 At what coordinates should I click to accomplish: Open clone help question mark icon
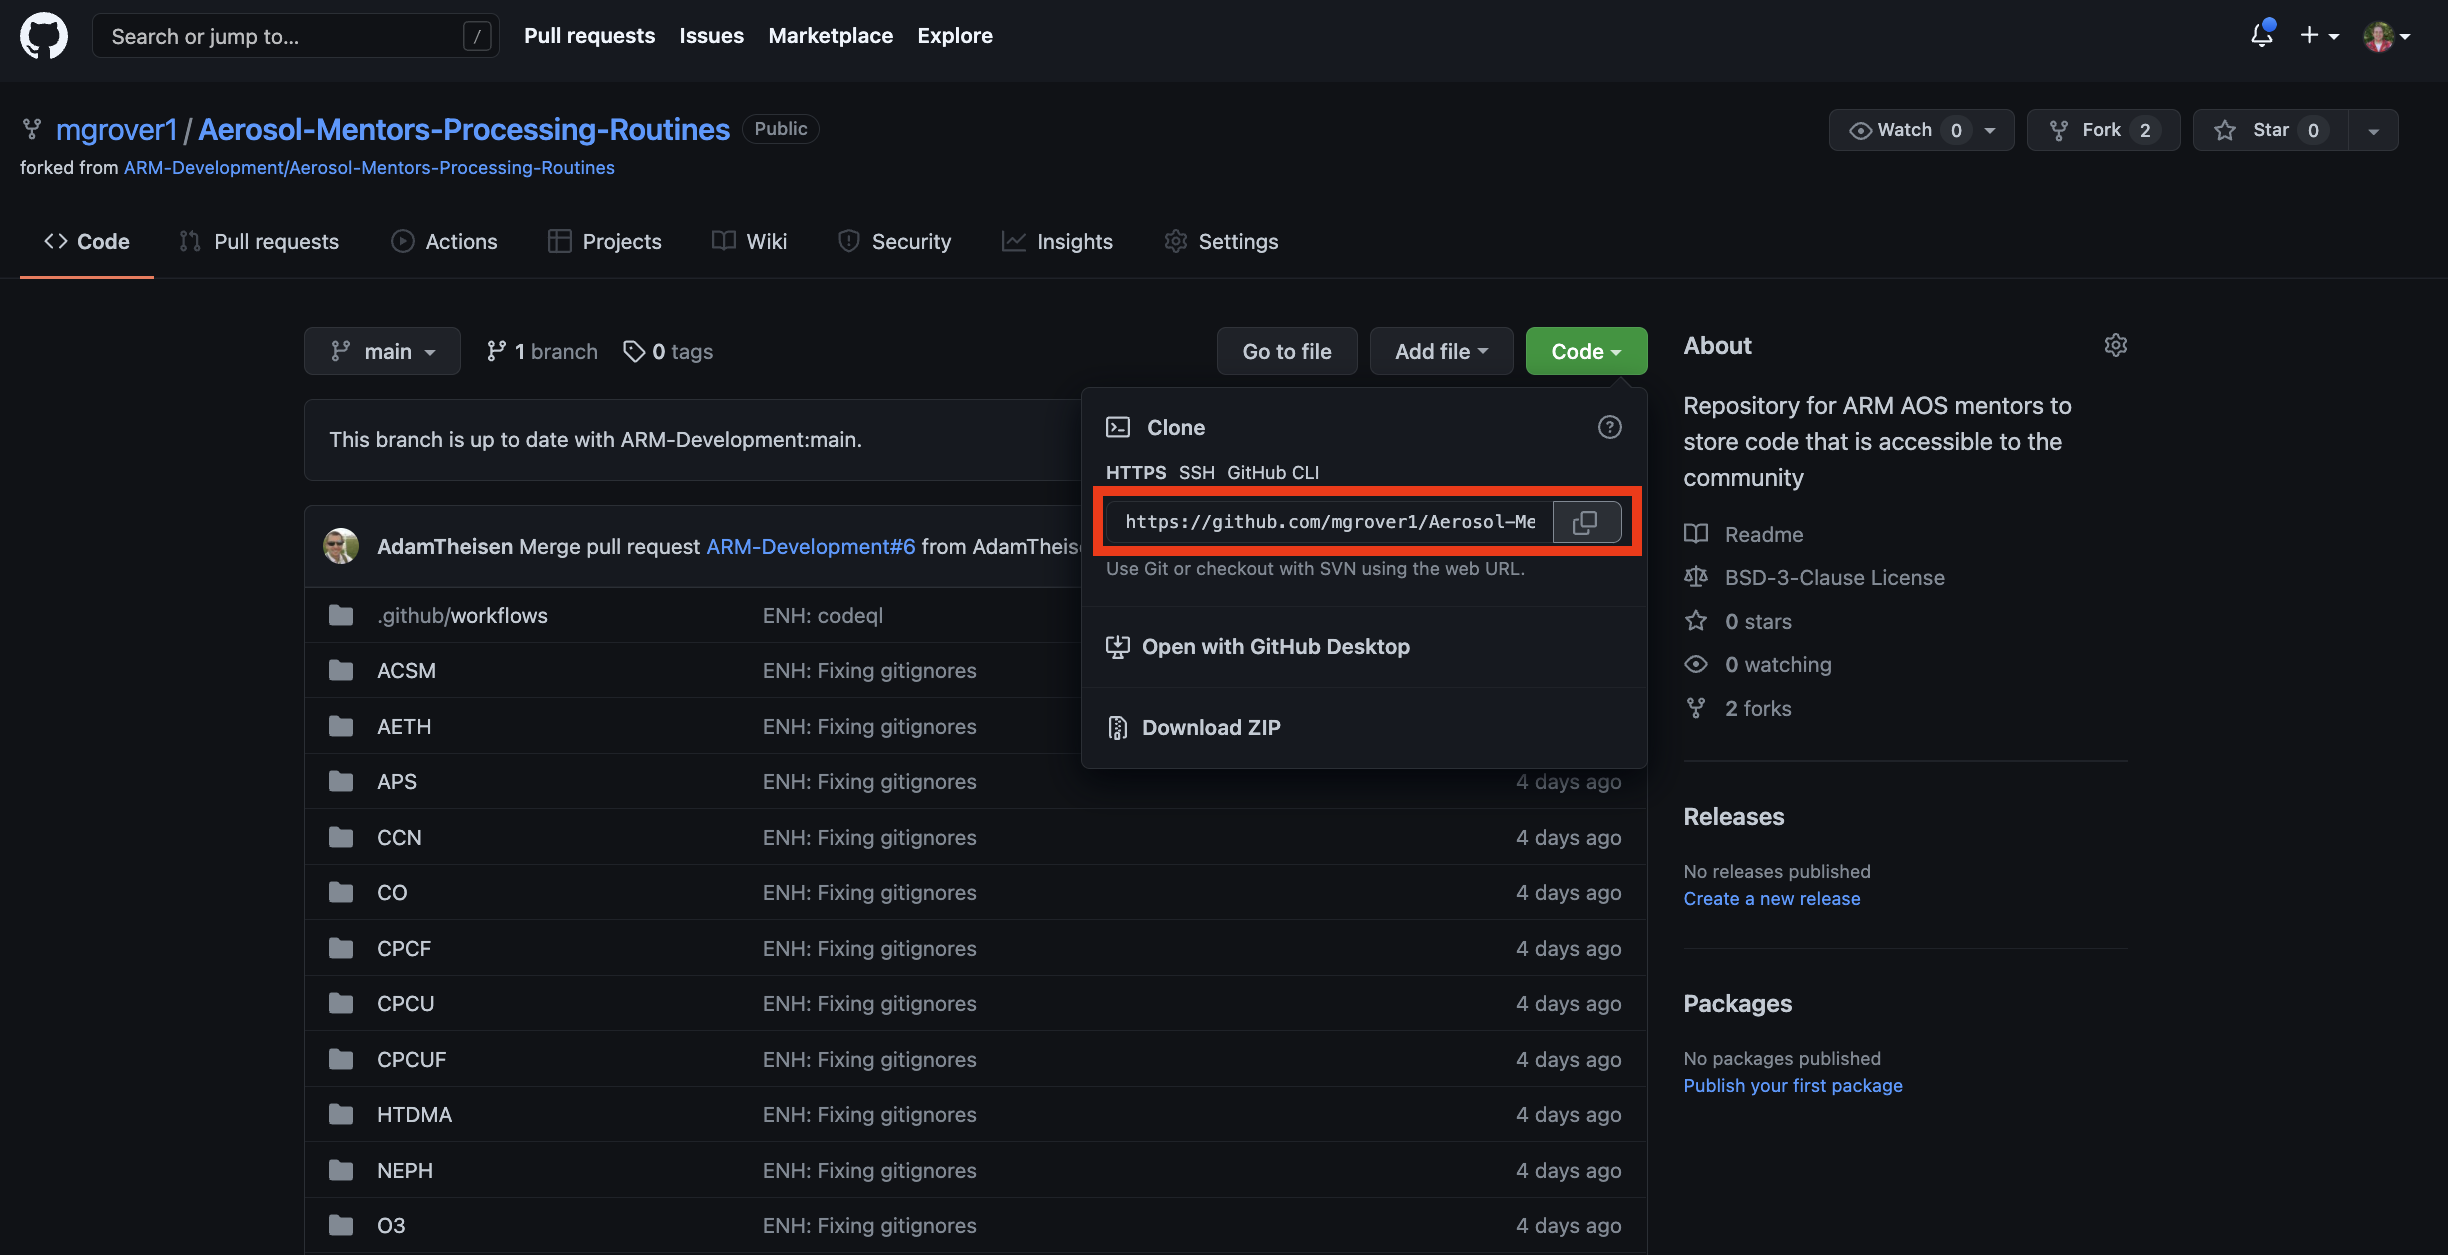click(x=1609, y=427)
